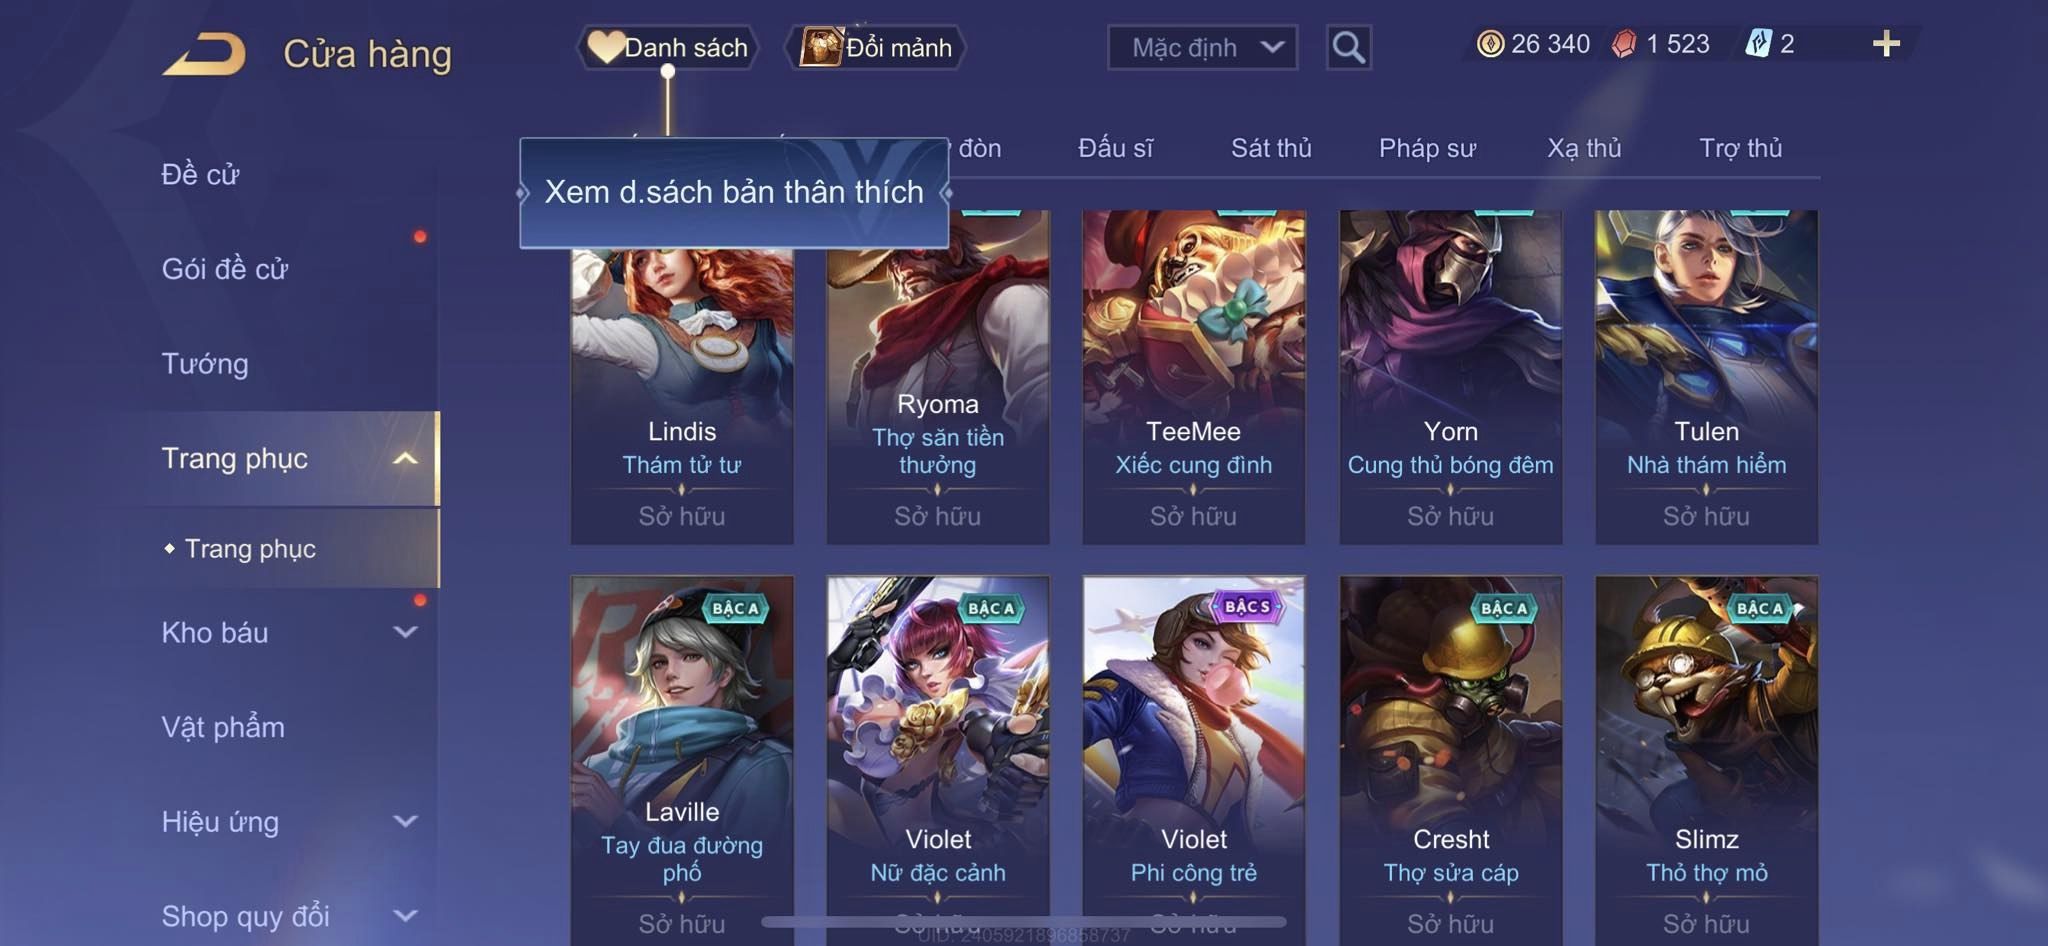The width and height of the screenshot is (2048, 946).
Task: Go to Tướng in the sidebar
Action: [x=205, y=363]
